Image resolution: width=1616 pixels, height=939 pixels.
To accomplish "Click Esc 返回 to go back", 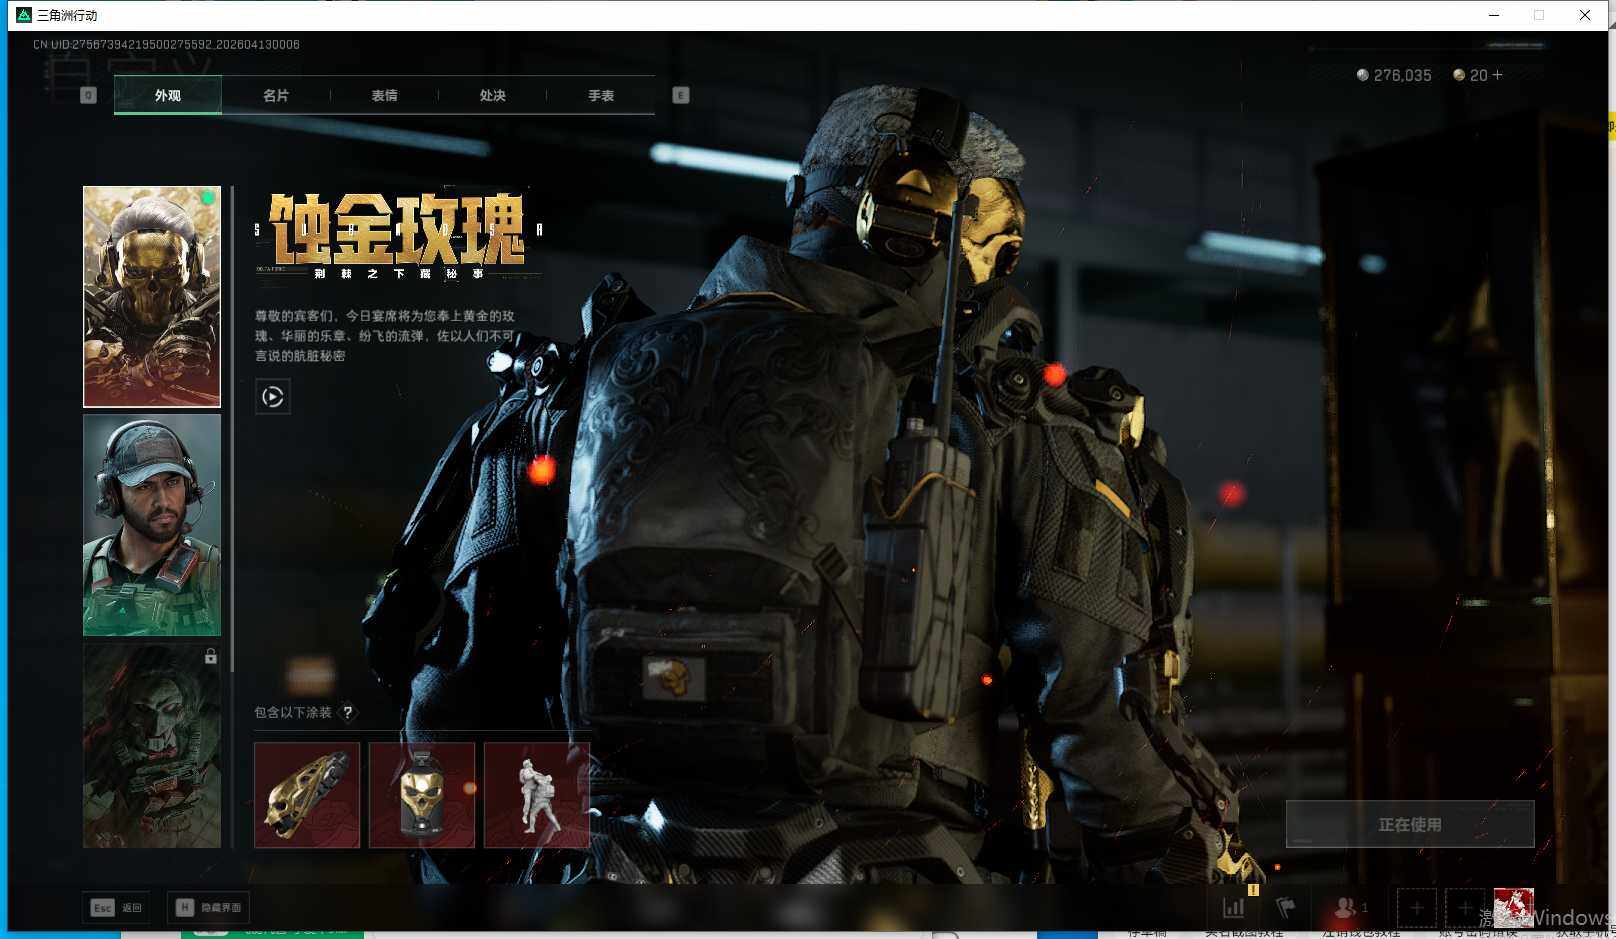I will point(117,908).
